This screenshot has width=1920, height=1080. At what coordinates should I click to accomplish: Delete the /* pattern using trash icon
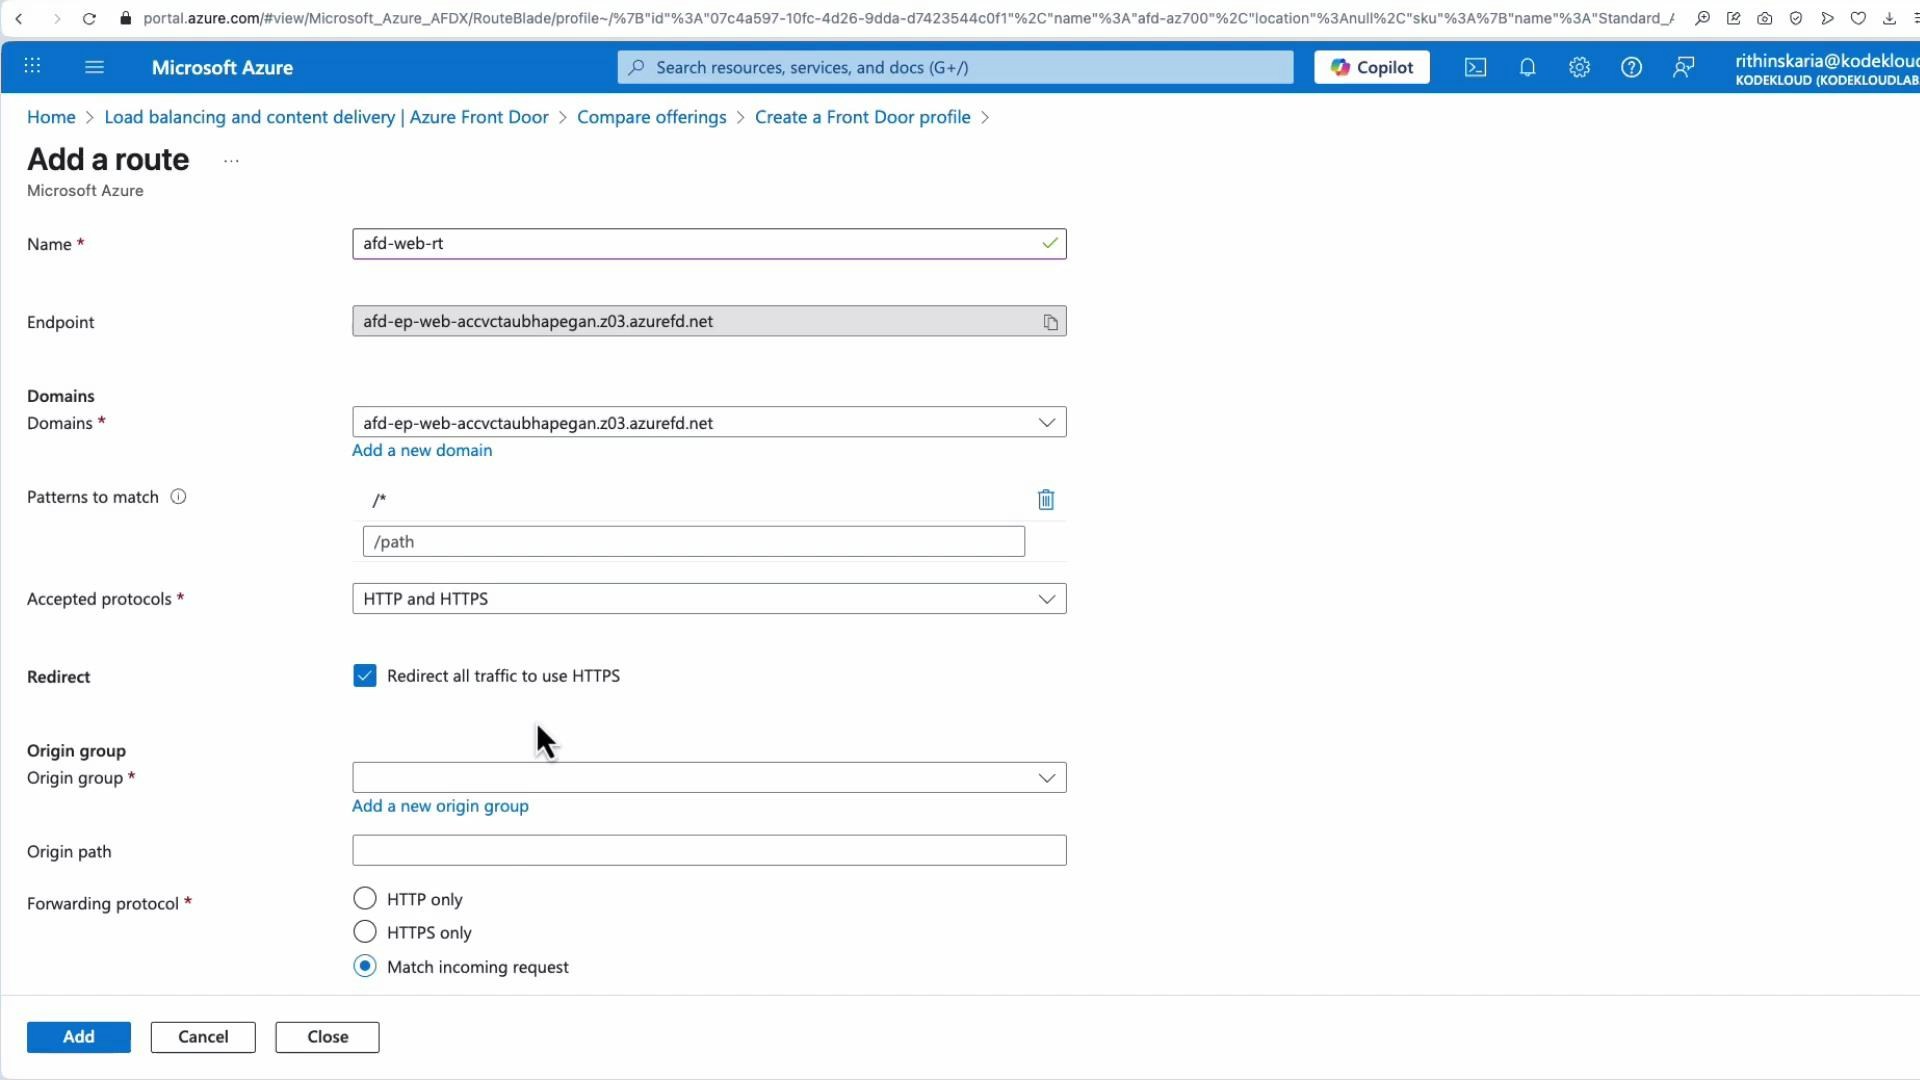1046,500
